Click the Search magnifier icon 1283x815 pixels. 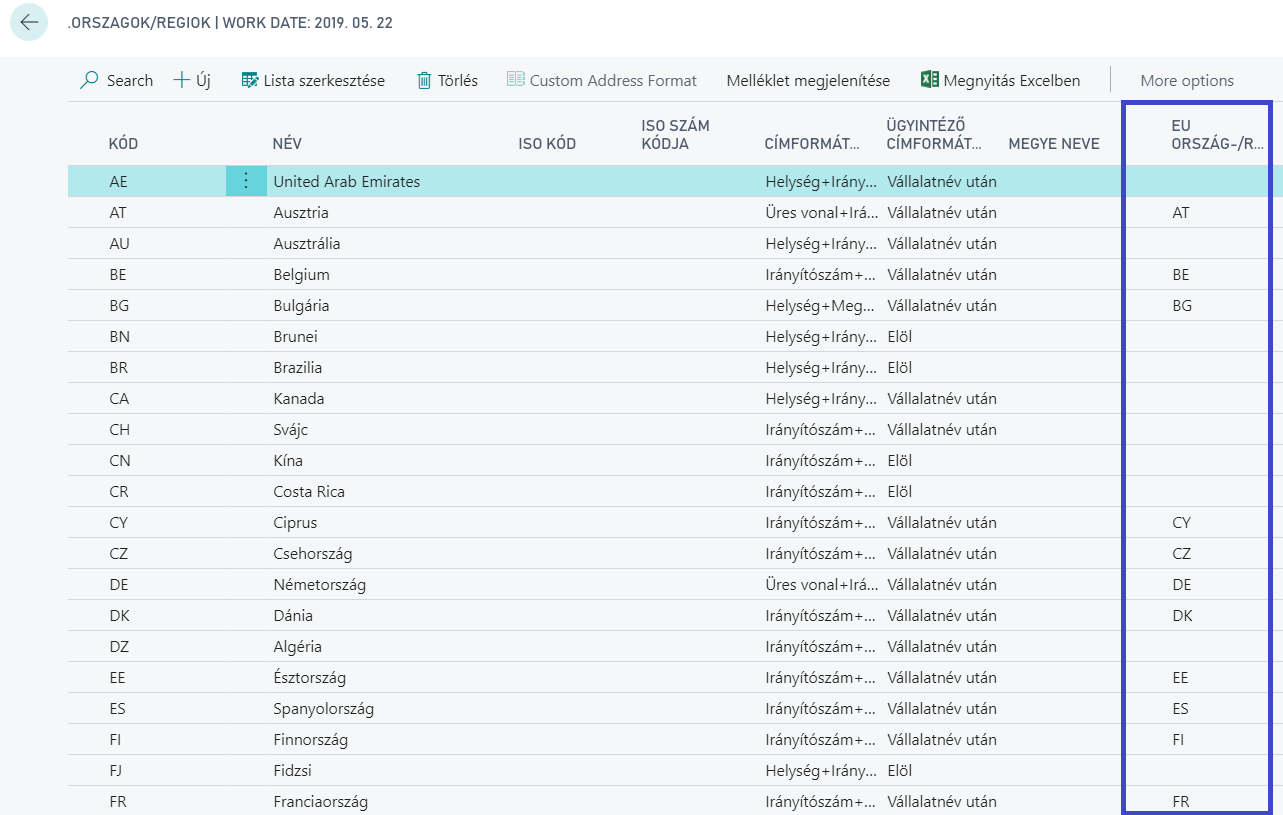(89, 80)
